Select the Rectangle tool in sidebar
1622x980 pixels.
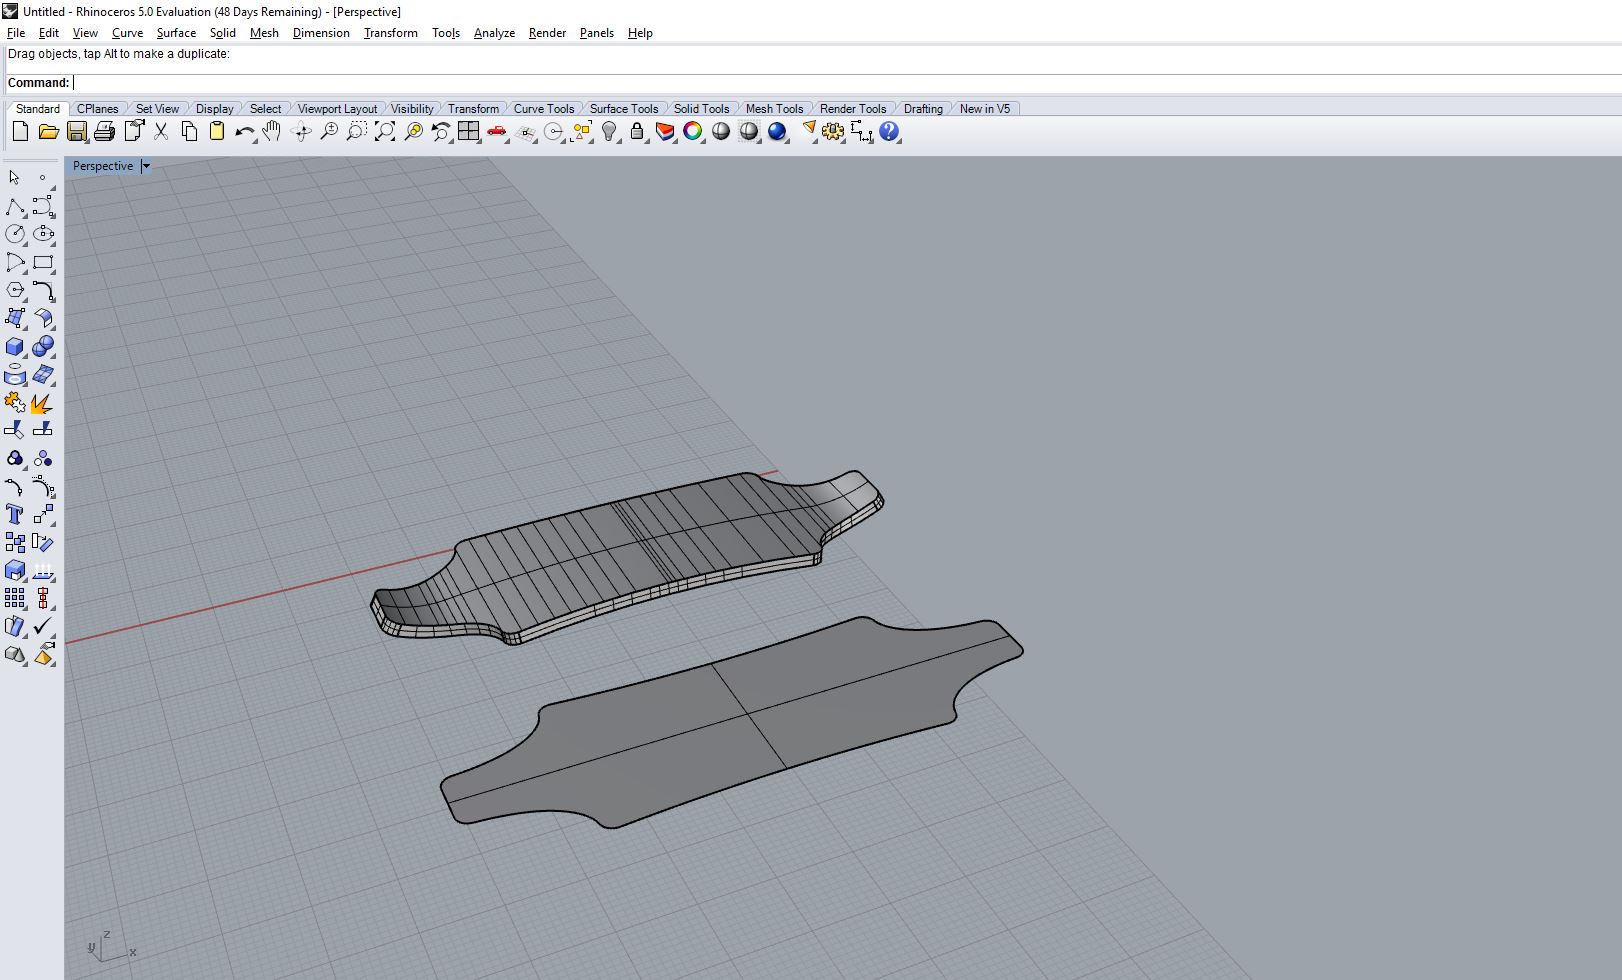click(x=43, y=262)
